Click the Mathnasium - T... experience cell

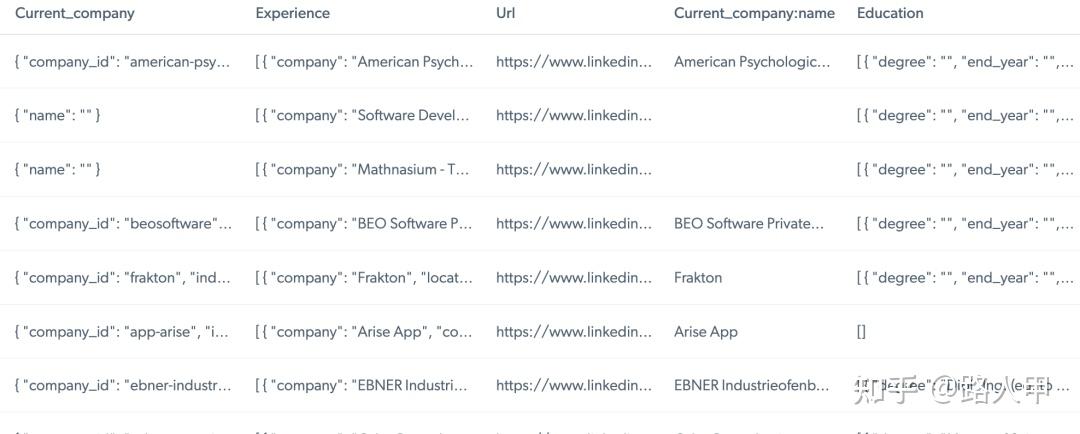(363, 170)
